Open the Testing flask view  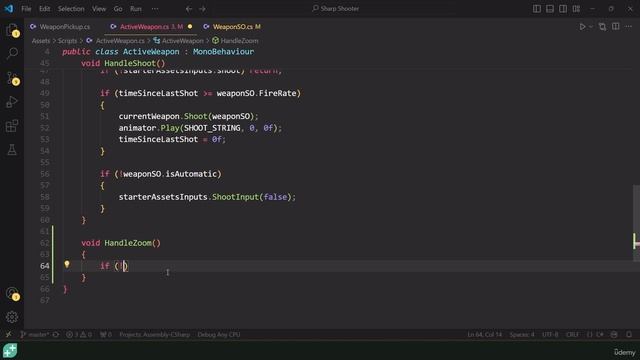[x=12, y=150]
